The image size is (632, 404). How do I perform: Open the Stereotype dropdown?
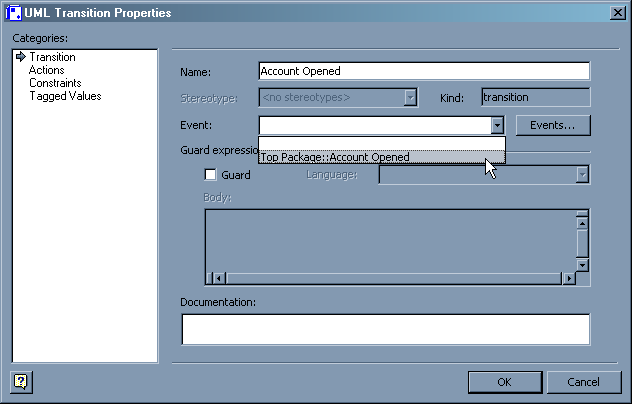410,98
